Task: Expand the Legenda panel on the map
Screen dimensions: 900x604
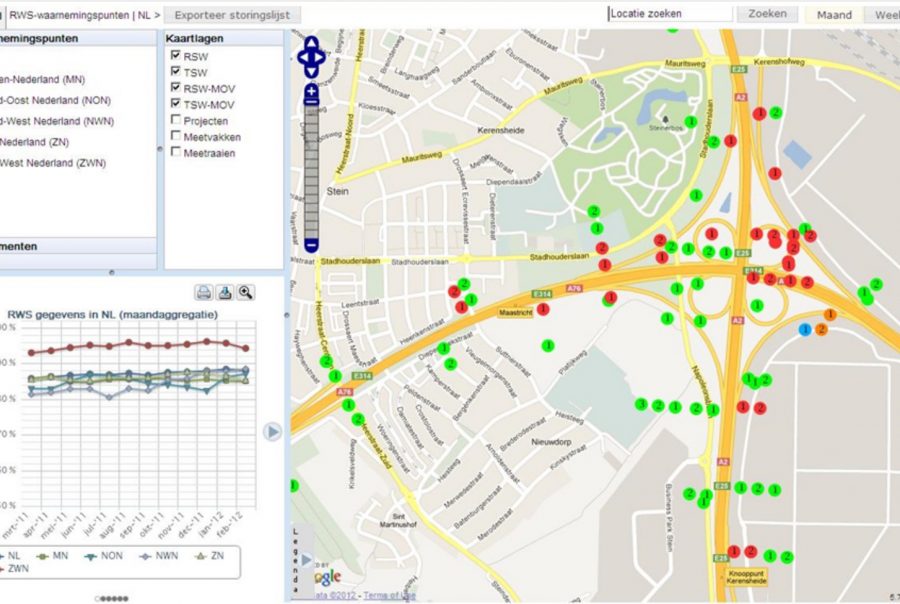Action: tap(296, 561)
